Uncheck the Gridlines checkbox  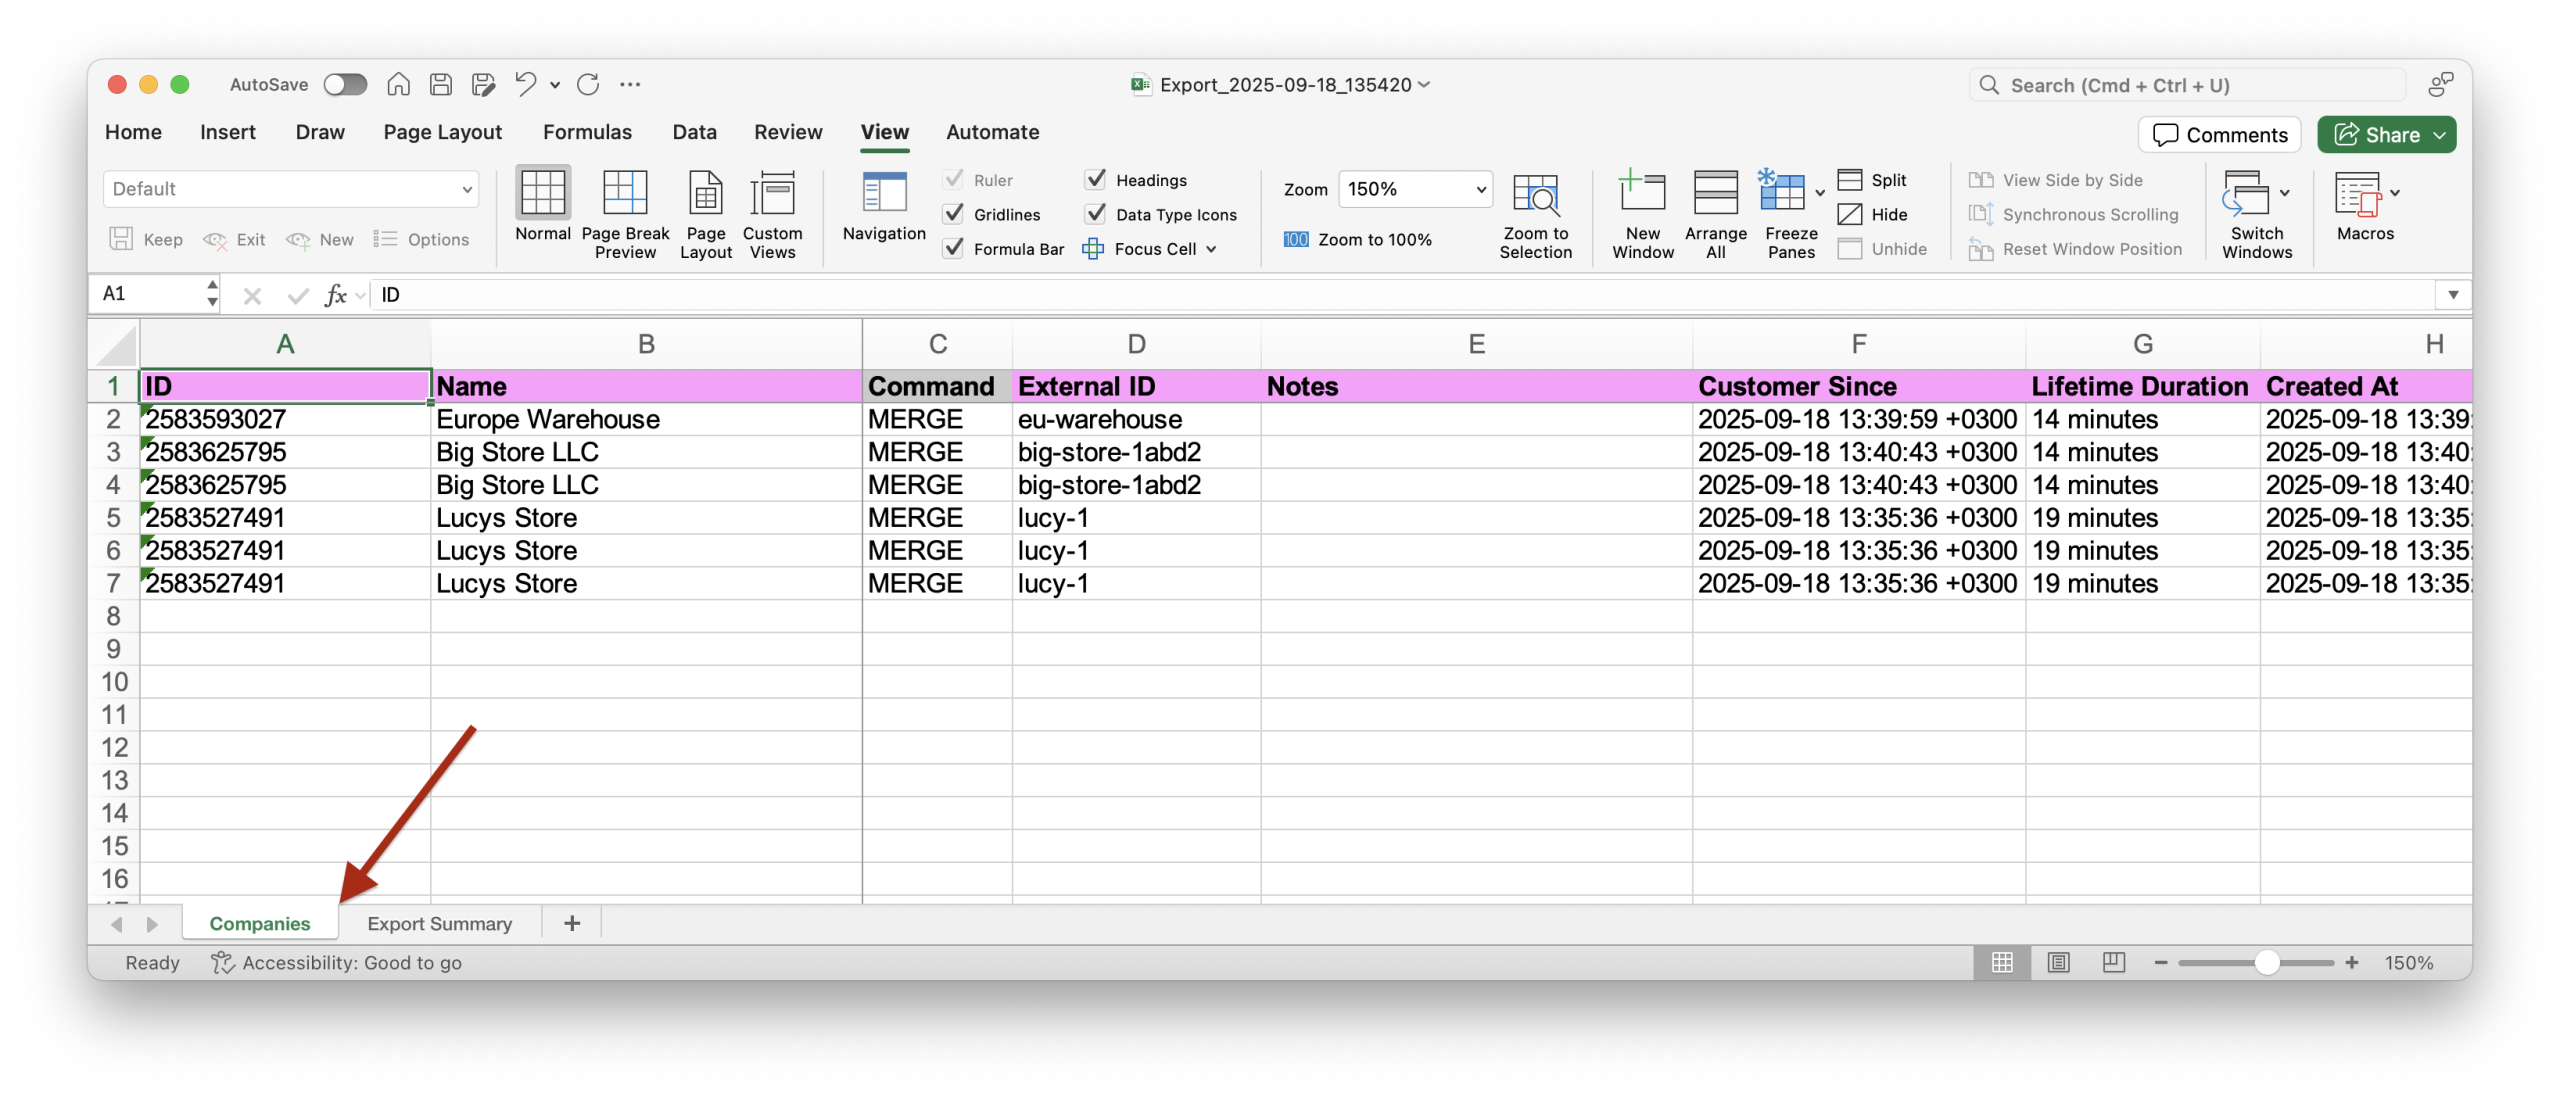[x=955, y=214]
